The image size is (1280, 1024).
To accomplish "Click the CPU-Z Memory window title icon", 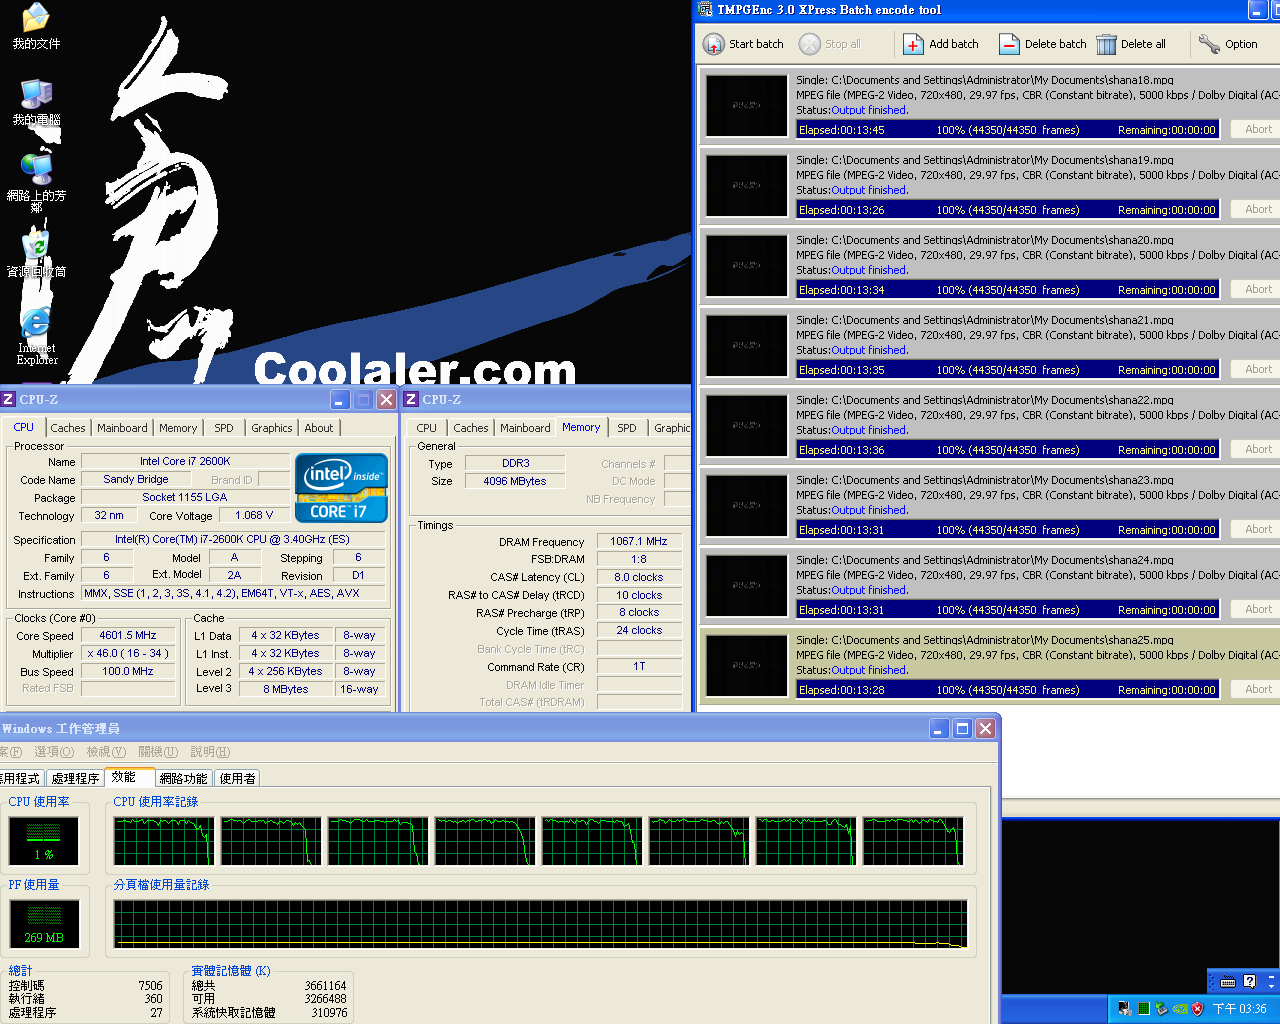I will coord(410,399).
